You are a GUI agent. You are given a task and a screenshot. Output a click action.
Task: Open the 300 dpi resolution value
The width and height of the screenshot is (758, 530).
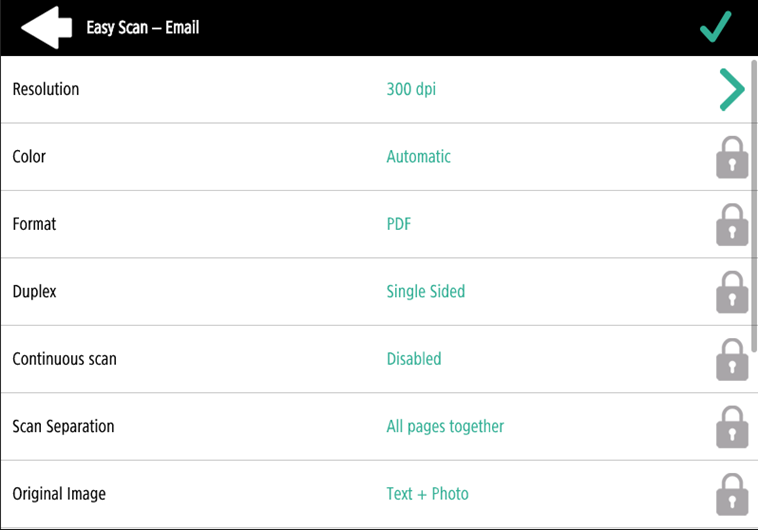tap(411, 89)
